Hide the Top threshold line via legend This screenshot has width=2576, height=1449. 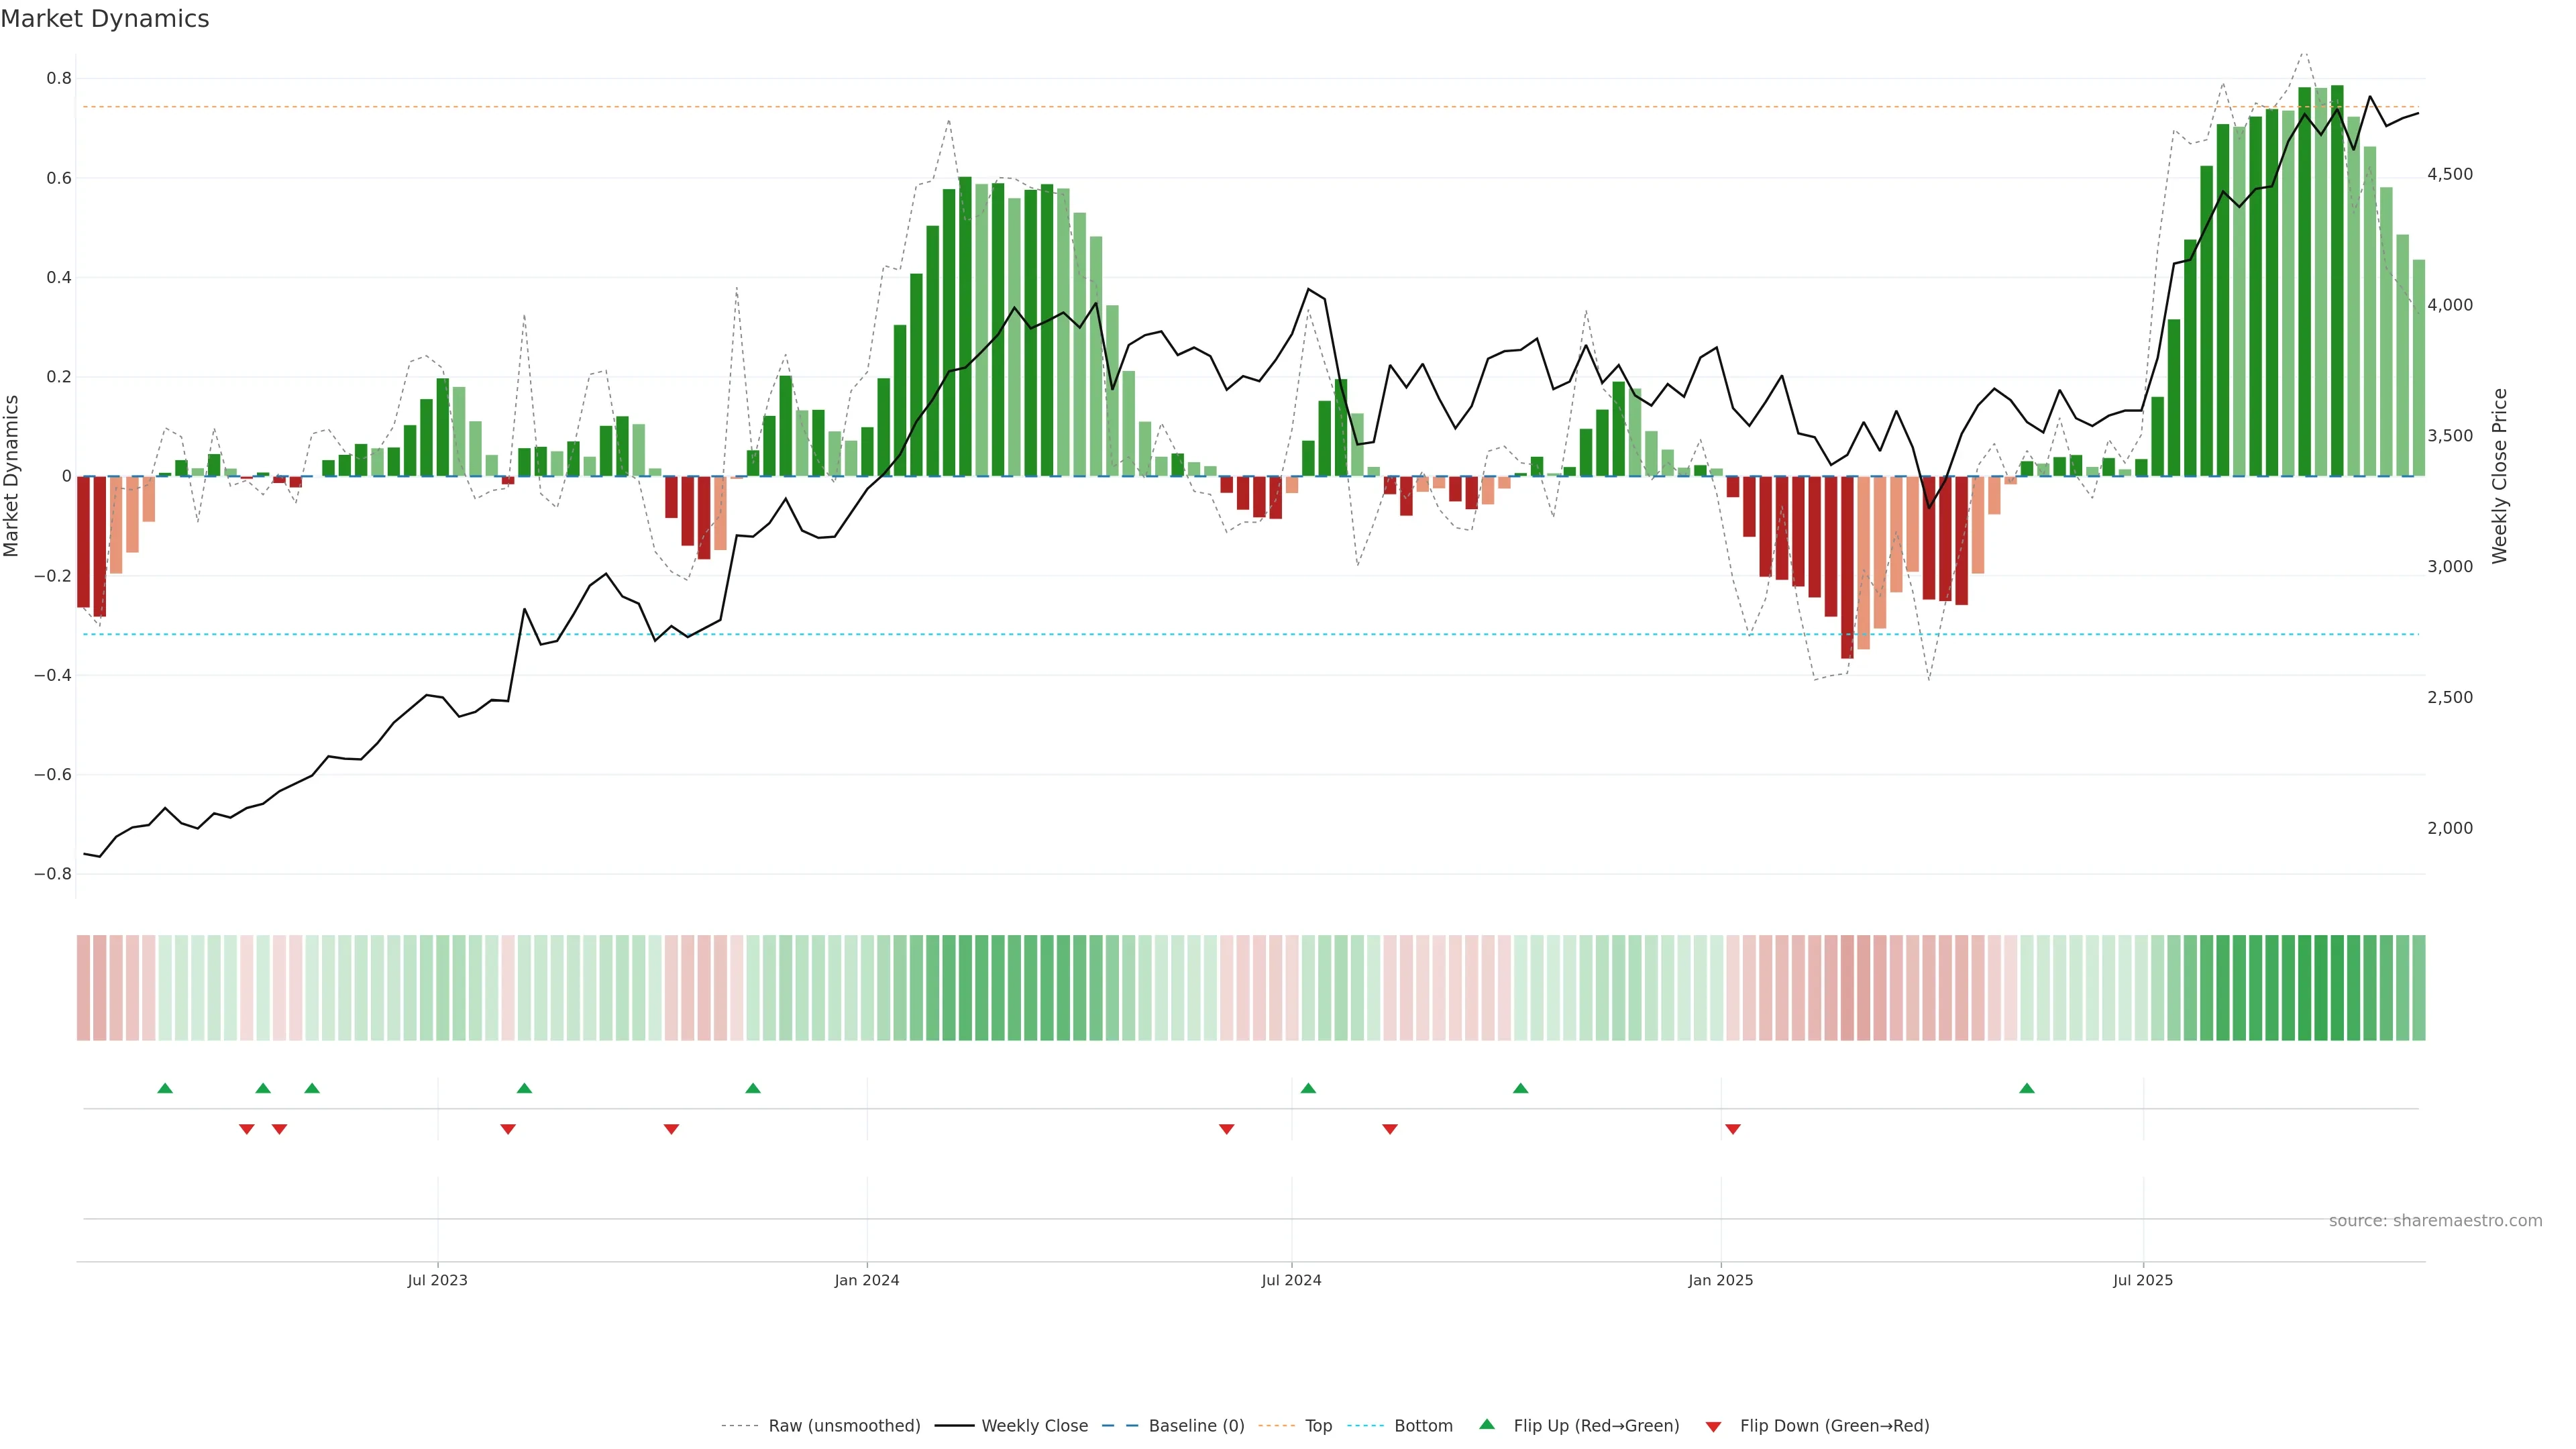(x=1318, y=1426)
